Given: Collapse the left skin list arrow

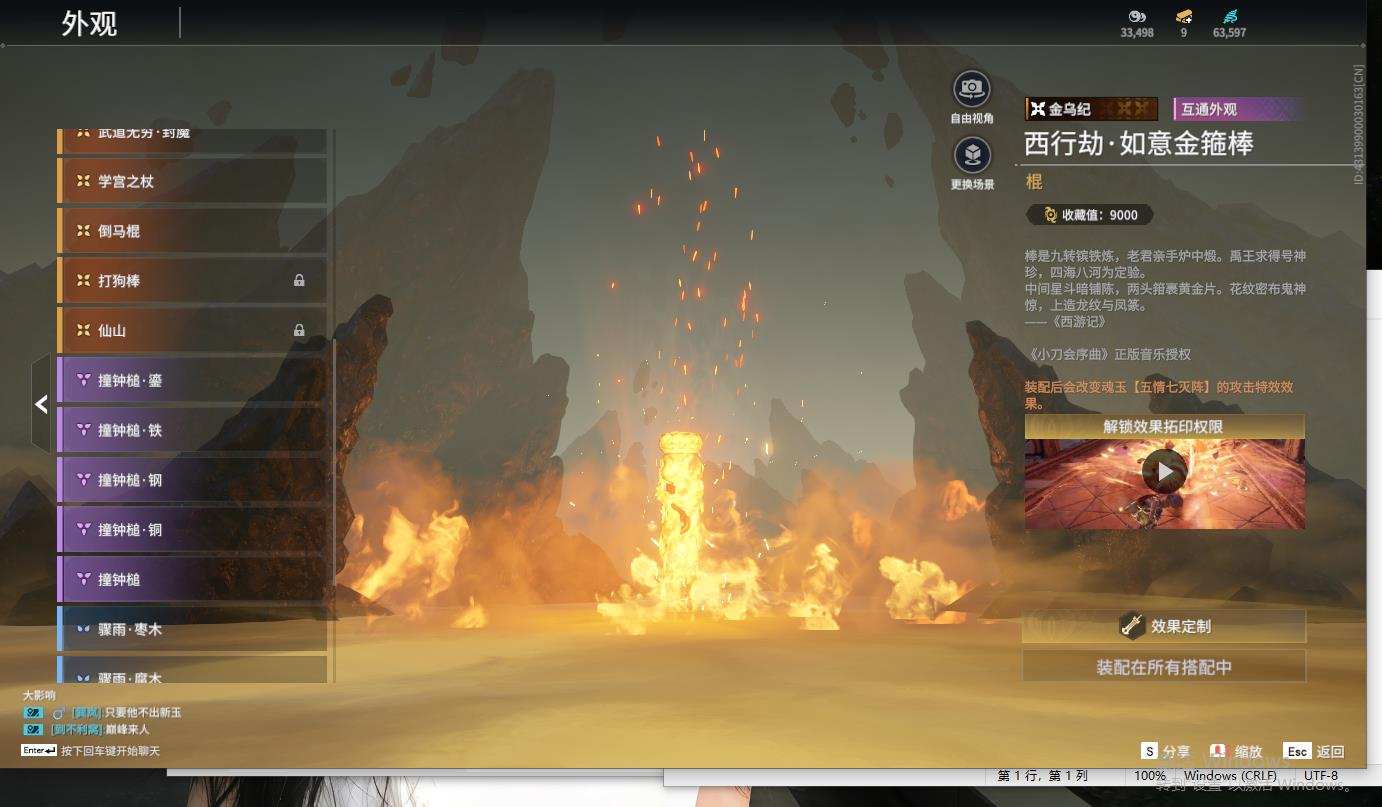Looking at the screenshot, I should point(41,404).
